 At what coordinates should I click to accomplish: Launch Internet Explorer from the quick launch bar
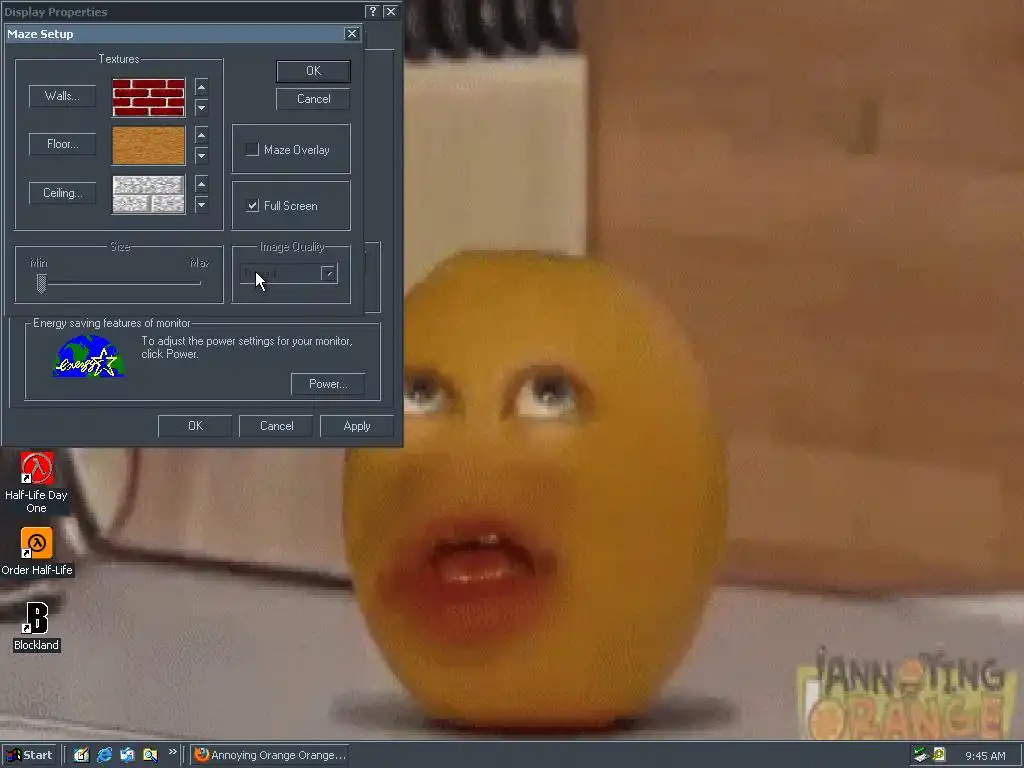104,755
